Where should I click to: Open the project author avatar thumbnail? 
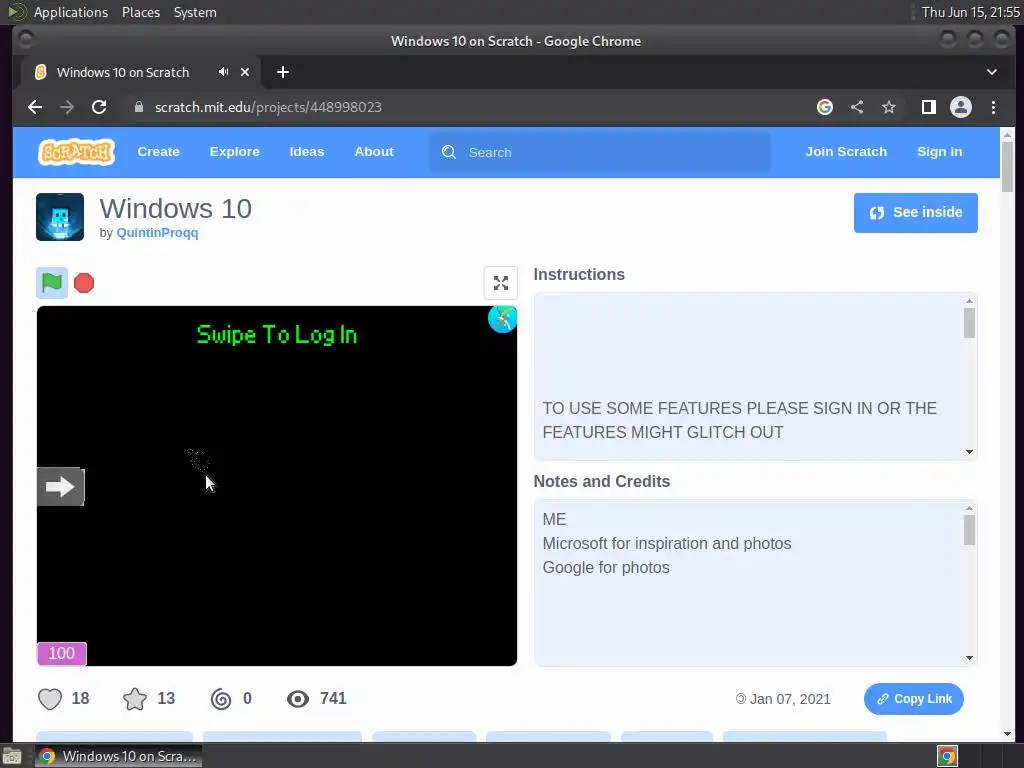tap(60, 217)
